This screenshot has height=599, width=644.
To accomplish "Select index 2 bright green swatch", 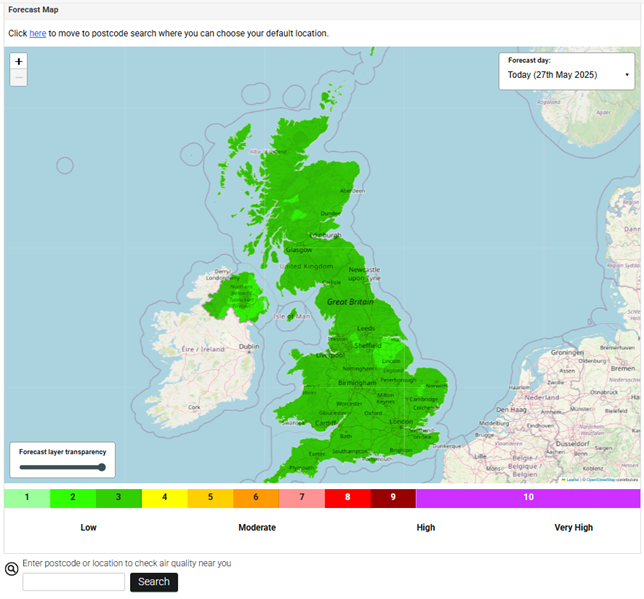I will click(x=73, y=498).
